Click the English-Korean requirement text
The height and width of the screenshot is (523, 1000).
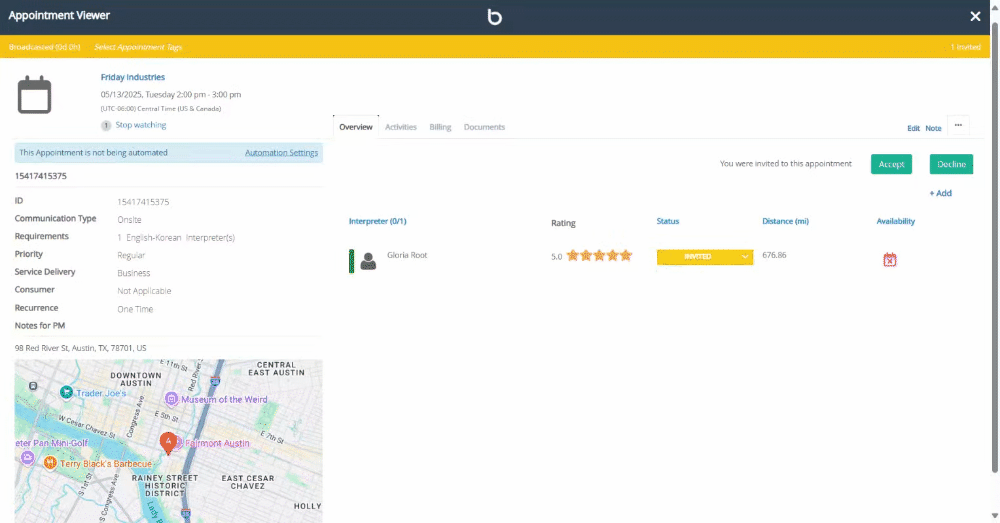pyautogui.click(x=176, y=238)
